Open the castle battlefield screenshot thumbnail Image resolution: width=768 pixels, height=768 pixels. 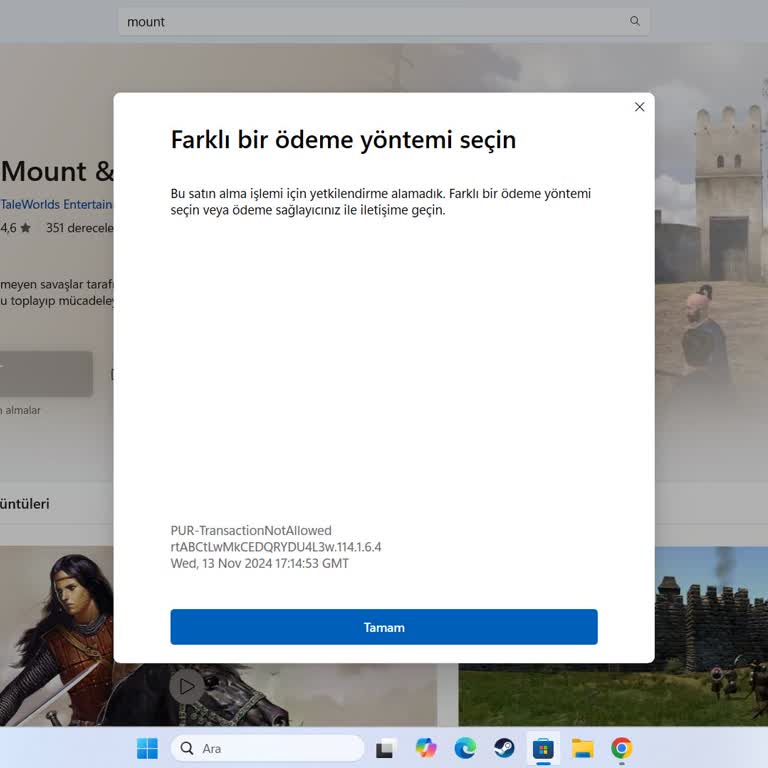(613, 636)
